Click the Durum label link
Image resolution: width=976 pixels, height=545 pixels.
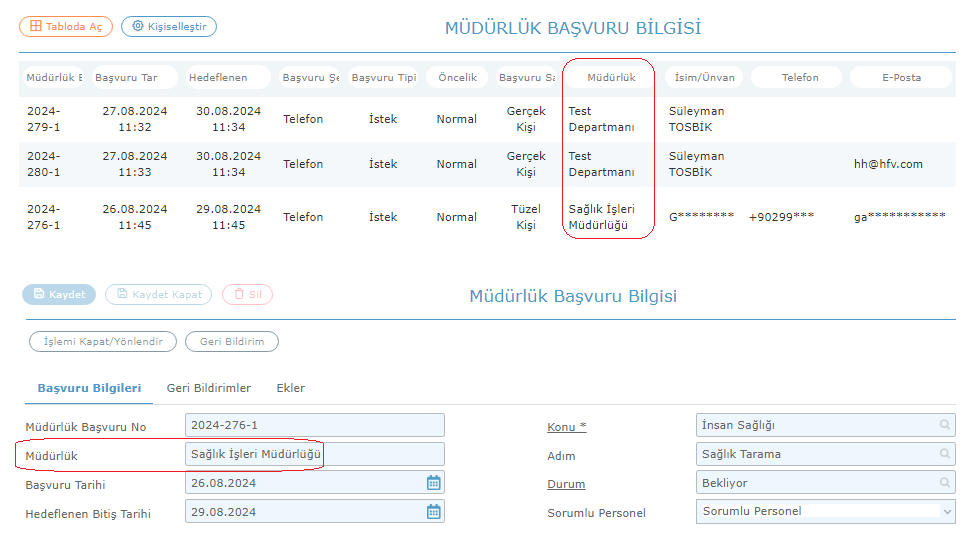[566, 484]
